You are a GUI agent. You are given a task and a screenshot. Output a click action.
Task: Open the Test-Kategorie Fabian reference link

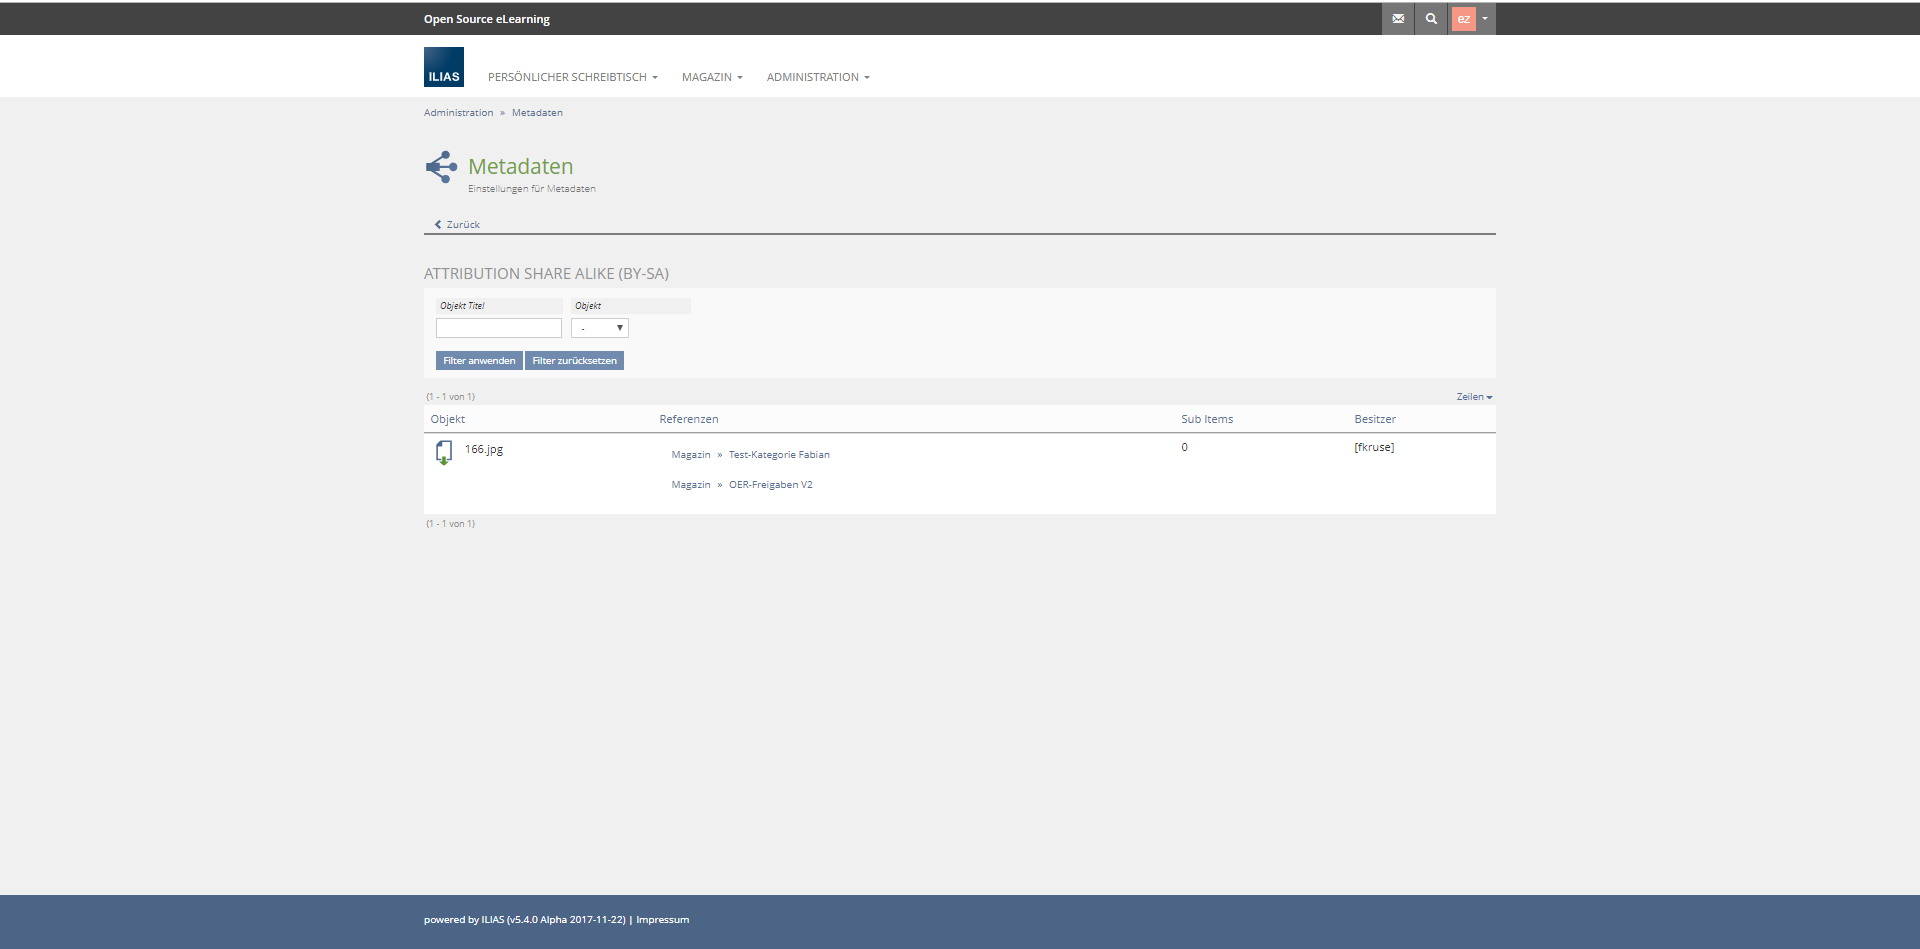(x=779, y=455)
